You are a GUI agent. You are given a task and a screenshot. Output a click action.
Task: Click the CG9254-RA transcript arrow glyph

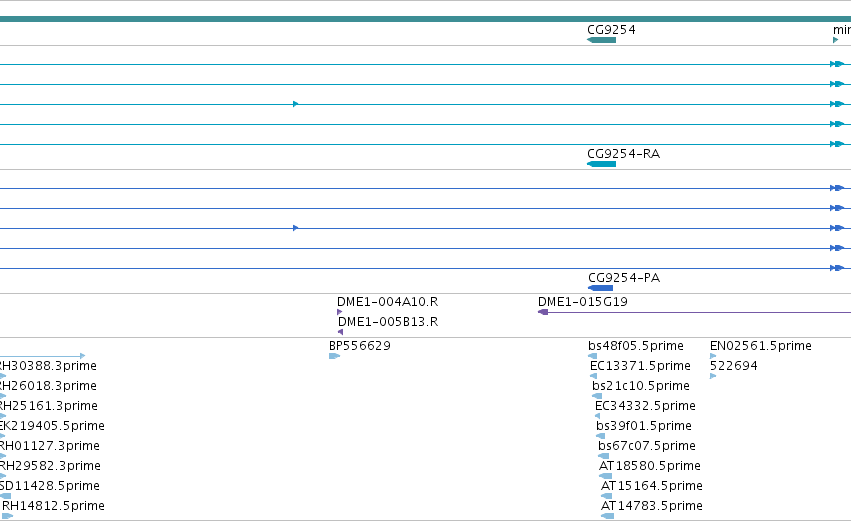click(x=601, y=164)
